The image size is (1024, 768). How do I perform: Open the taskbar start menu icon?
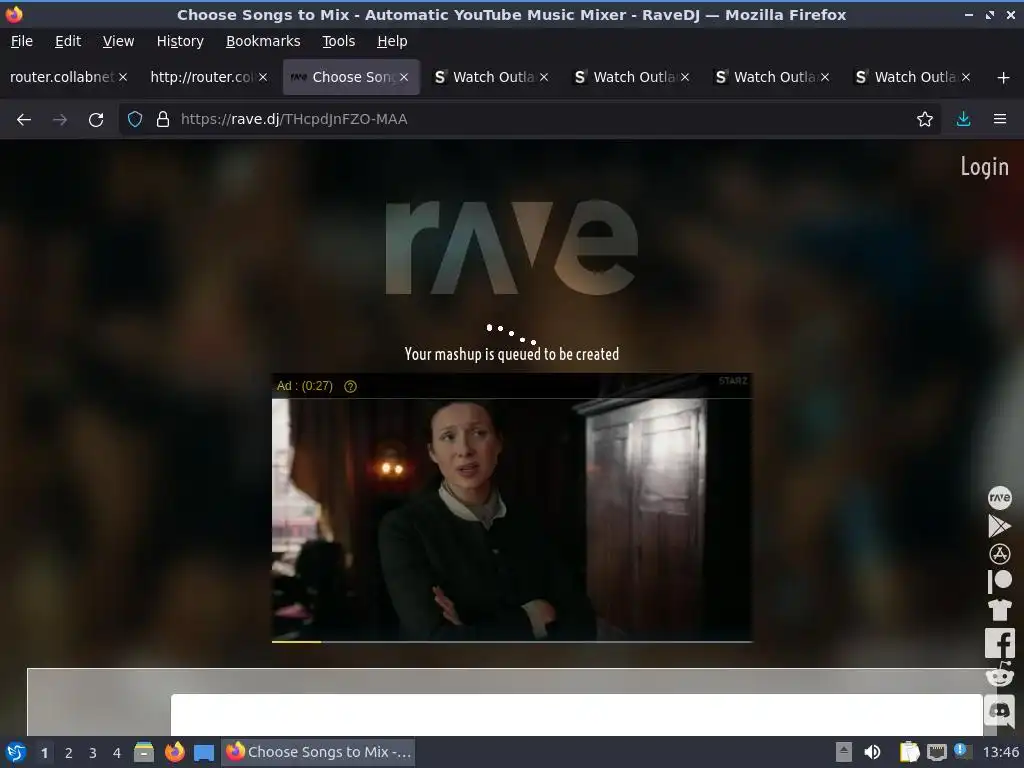[x=16, y=752]
